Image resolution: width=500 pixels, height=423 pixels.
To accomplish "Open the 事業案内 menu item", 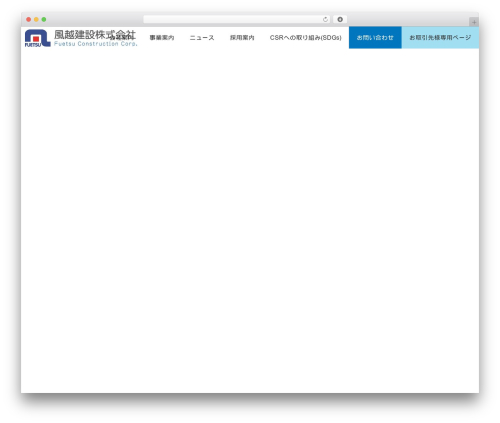I will pyautogui.click(x=162, y=38).
